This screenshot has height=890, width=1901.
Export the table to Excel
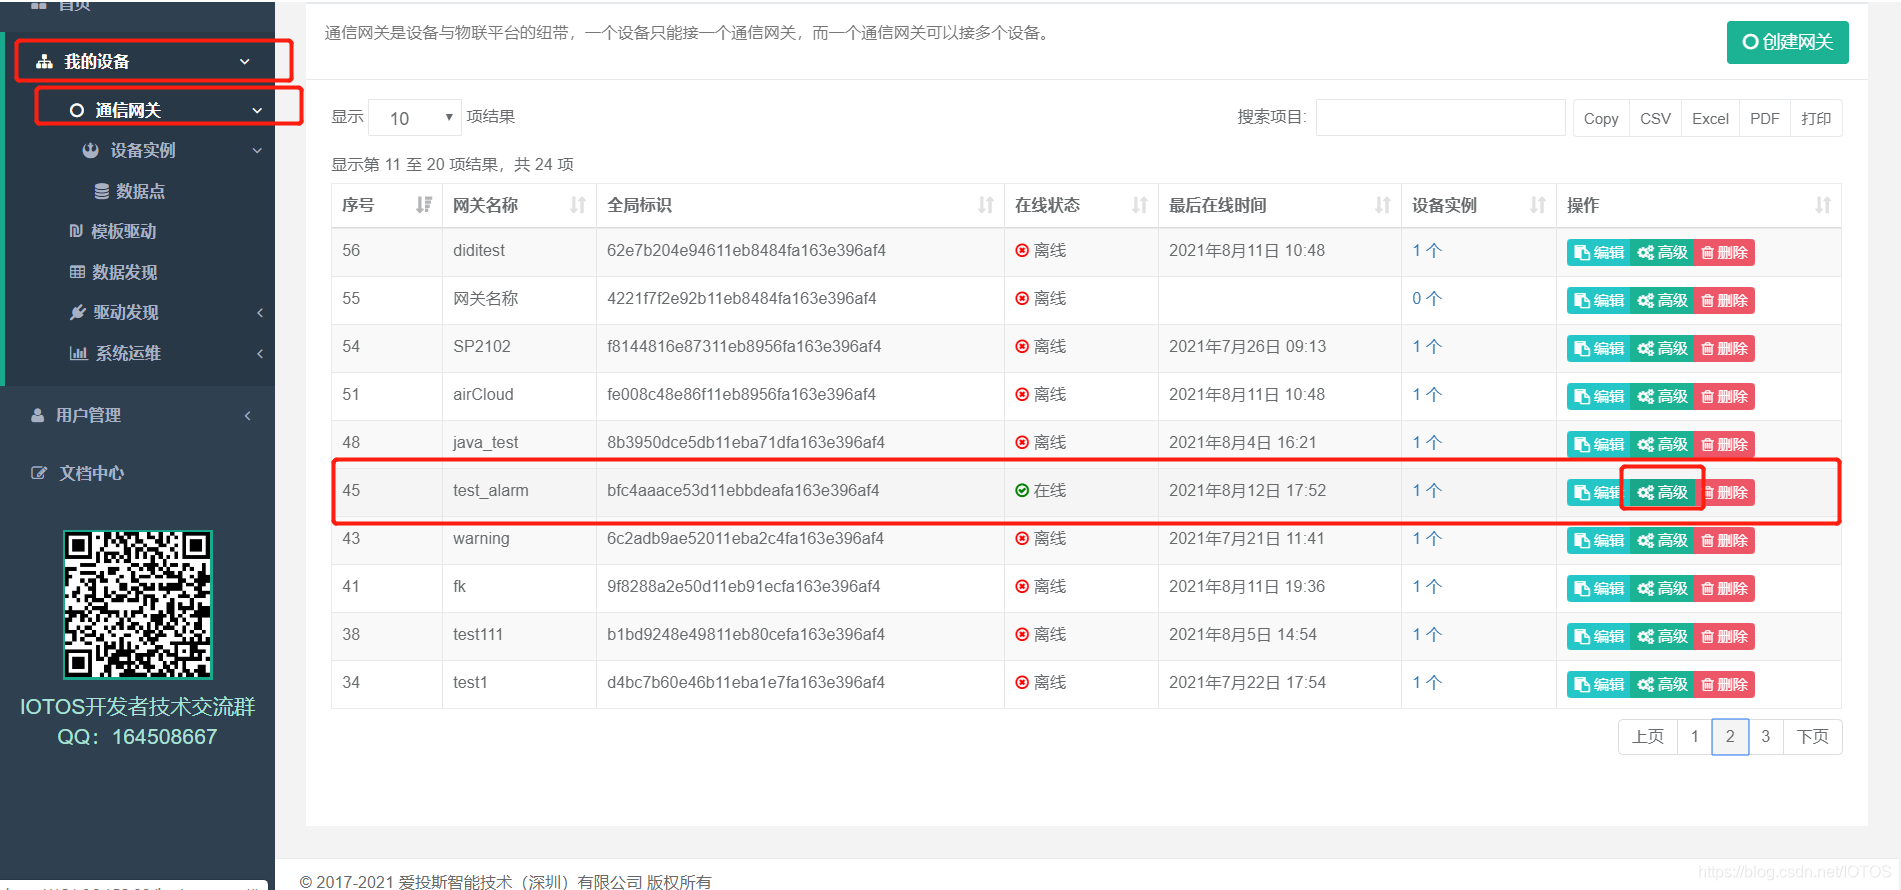[1710, 118]
